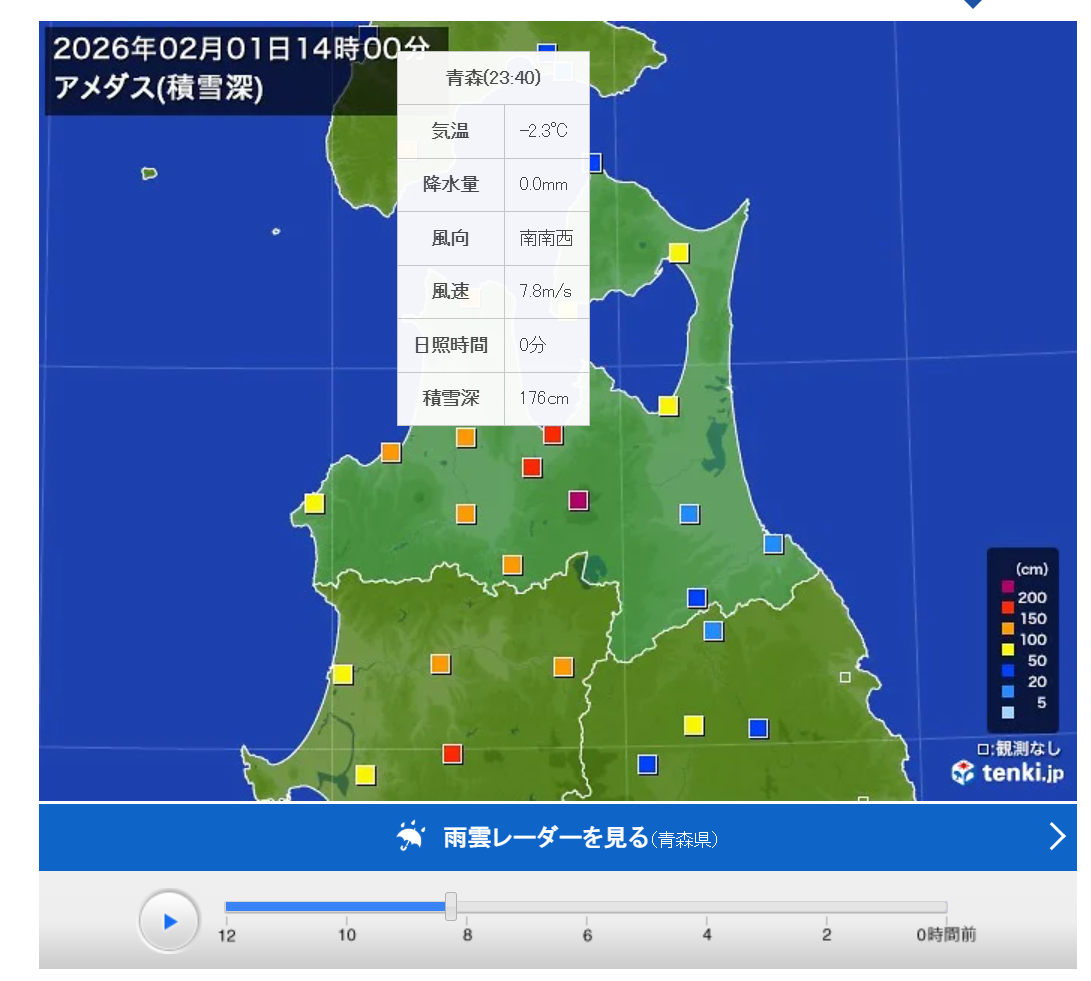Click the light blue 5cm legend swatch

(1008, 712)
